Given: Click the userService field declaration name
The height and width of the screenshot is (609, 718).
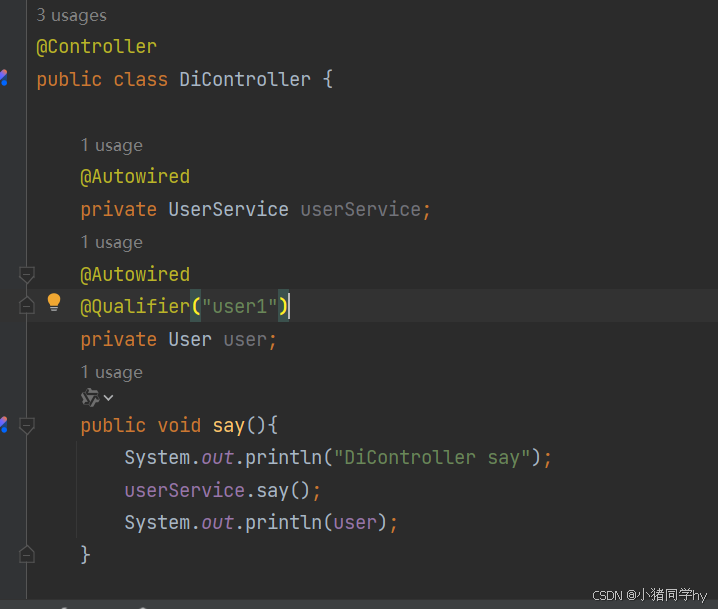Looking at the screenshot, I should 361,210.
